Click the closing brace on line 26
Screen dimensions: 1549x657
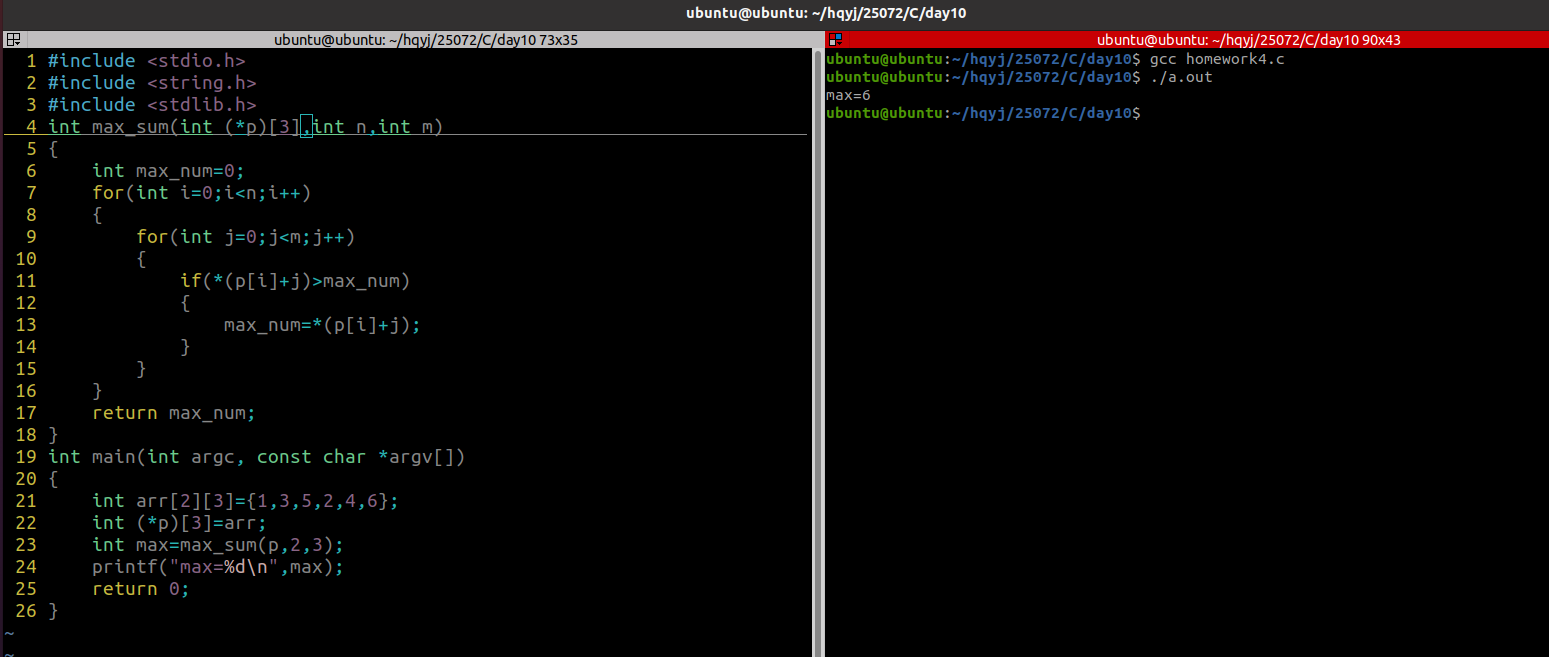coord(53,611)
